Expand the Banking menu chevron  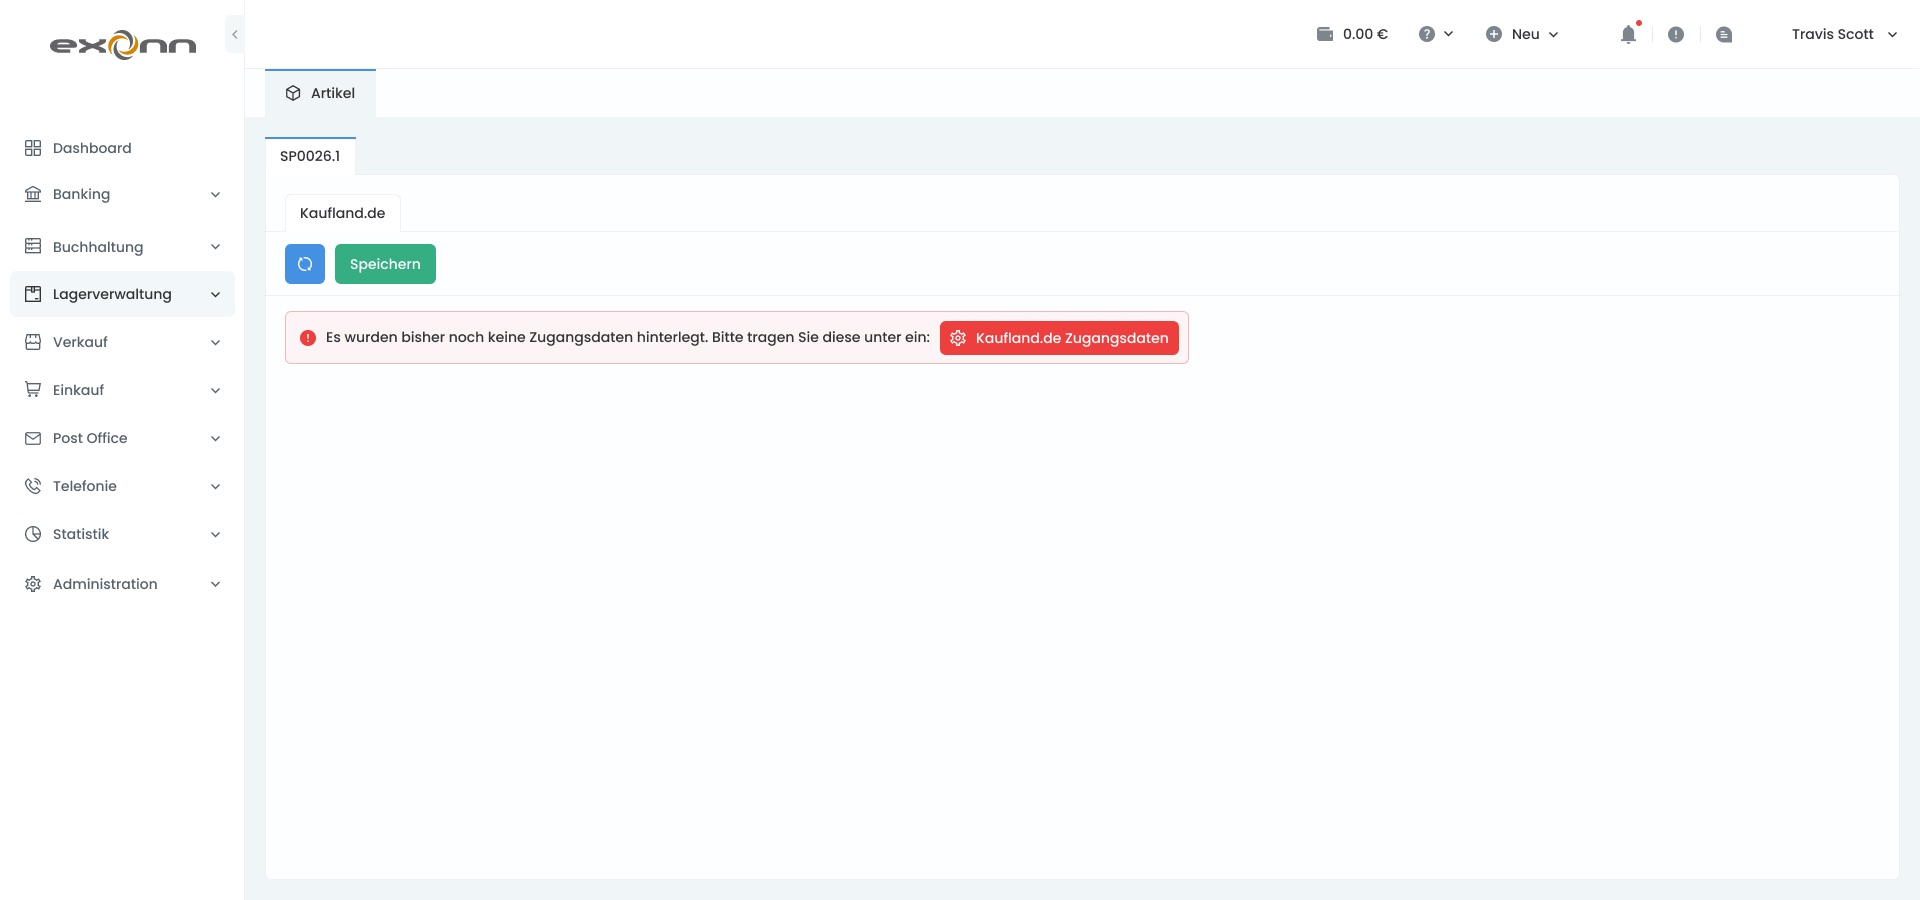(x=215, y=194)
